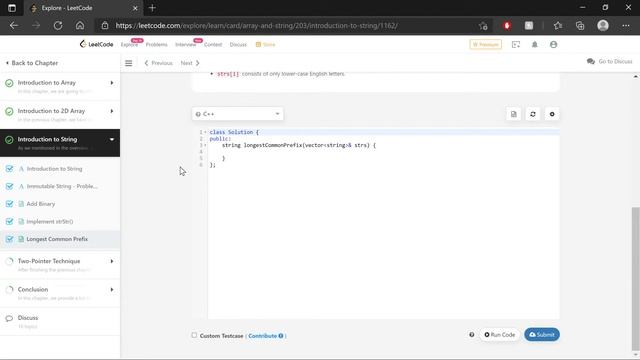Expand Introduction to 2D Array chapter
This screenshot has height=360, width=640.
[112, 111]
